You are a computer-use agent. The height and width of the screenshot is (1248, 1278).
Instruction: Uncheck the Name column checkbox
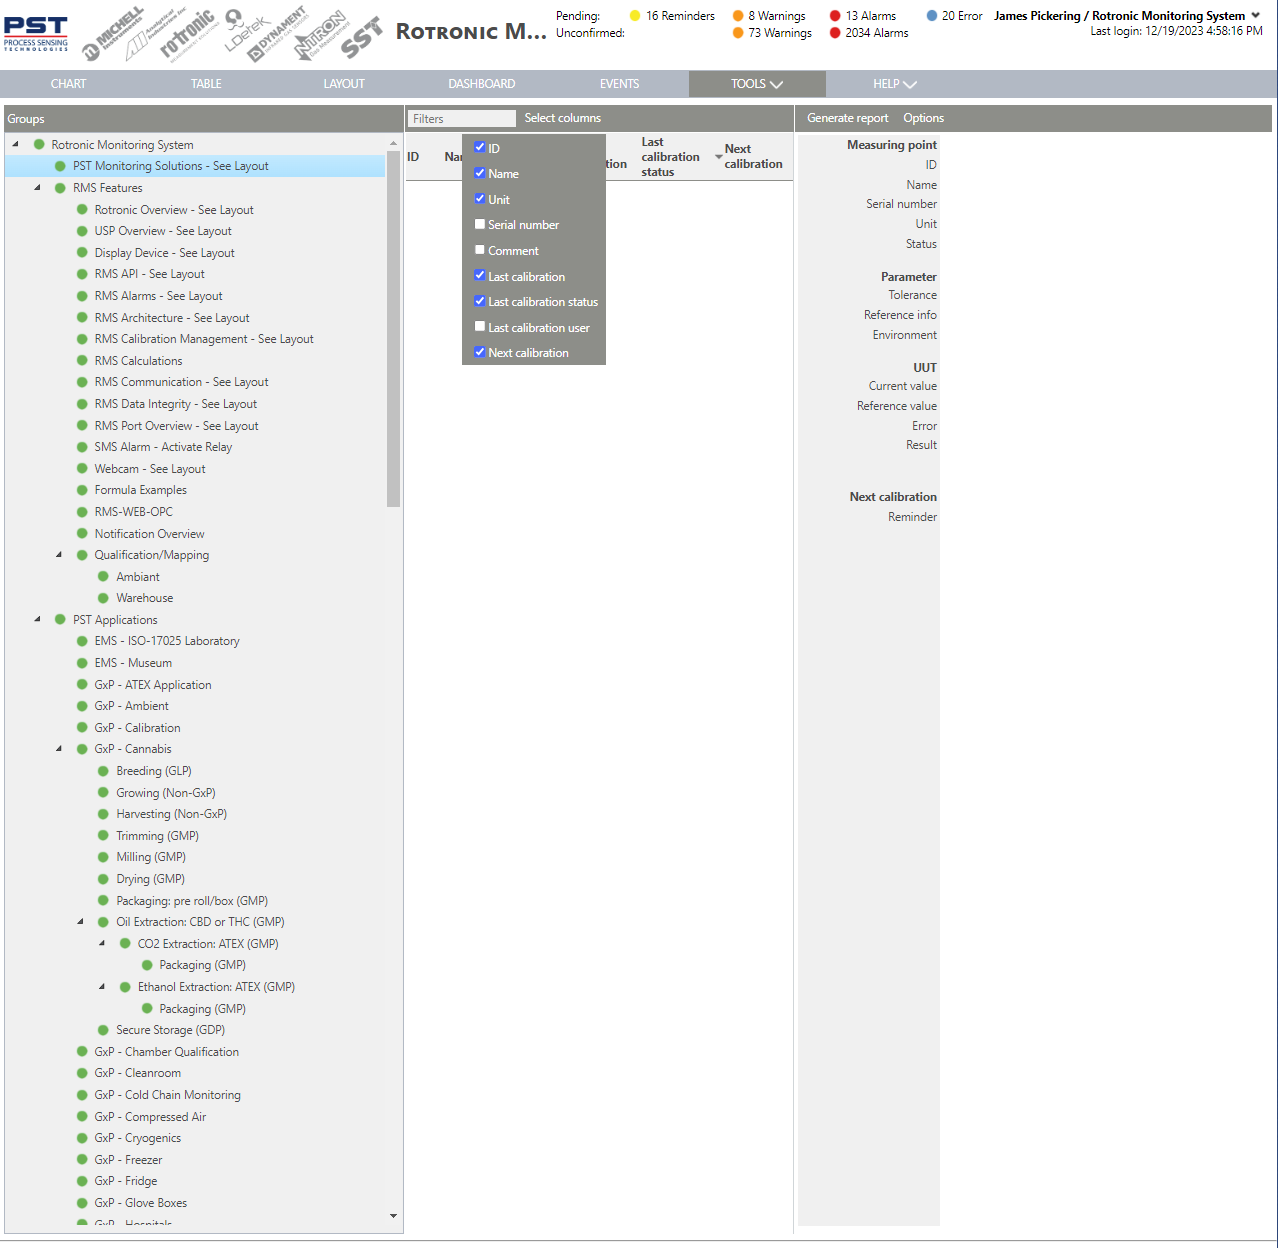click(480, 173)
